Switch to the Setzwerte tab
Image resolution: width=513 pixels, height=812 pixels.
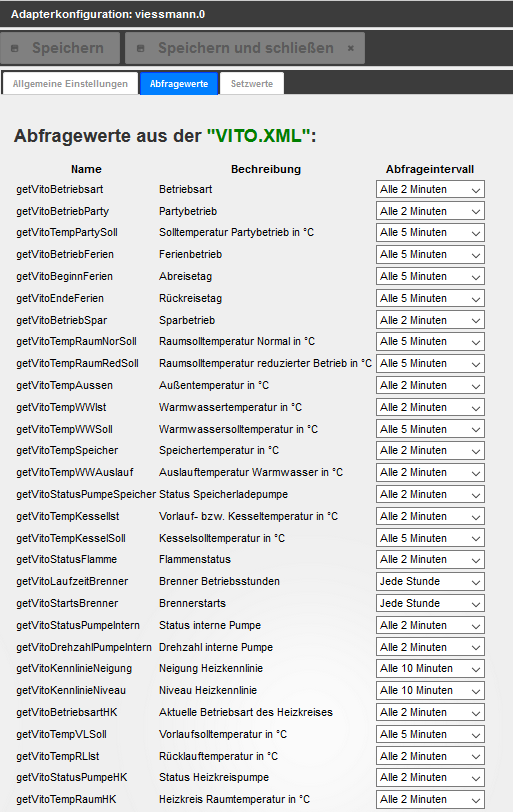(x=252, y=83)
